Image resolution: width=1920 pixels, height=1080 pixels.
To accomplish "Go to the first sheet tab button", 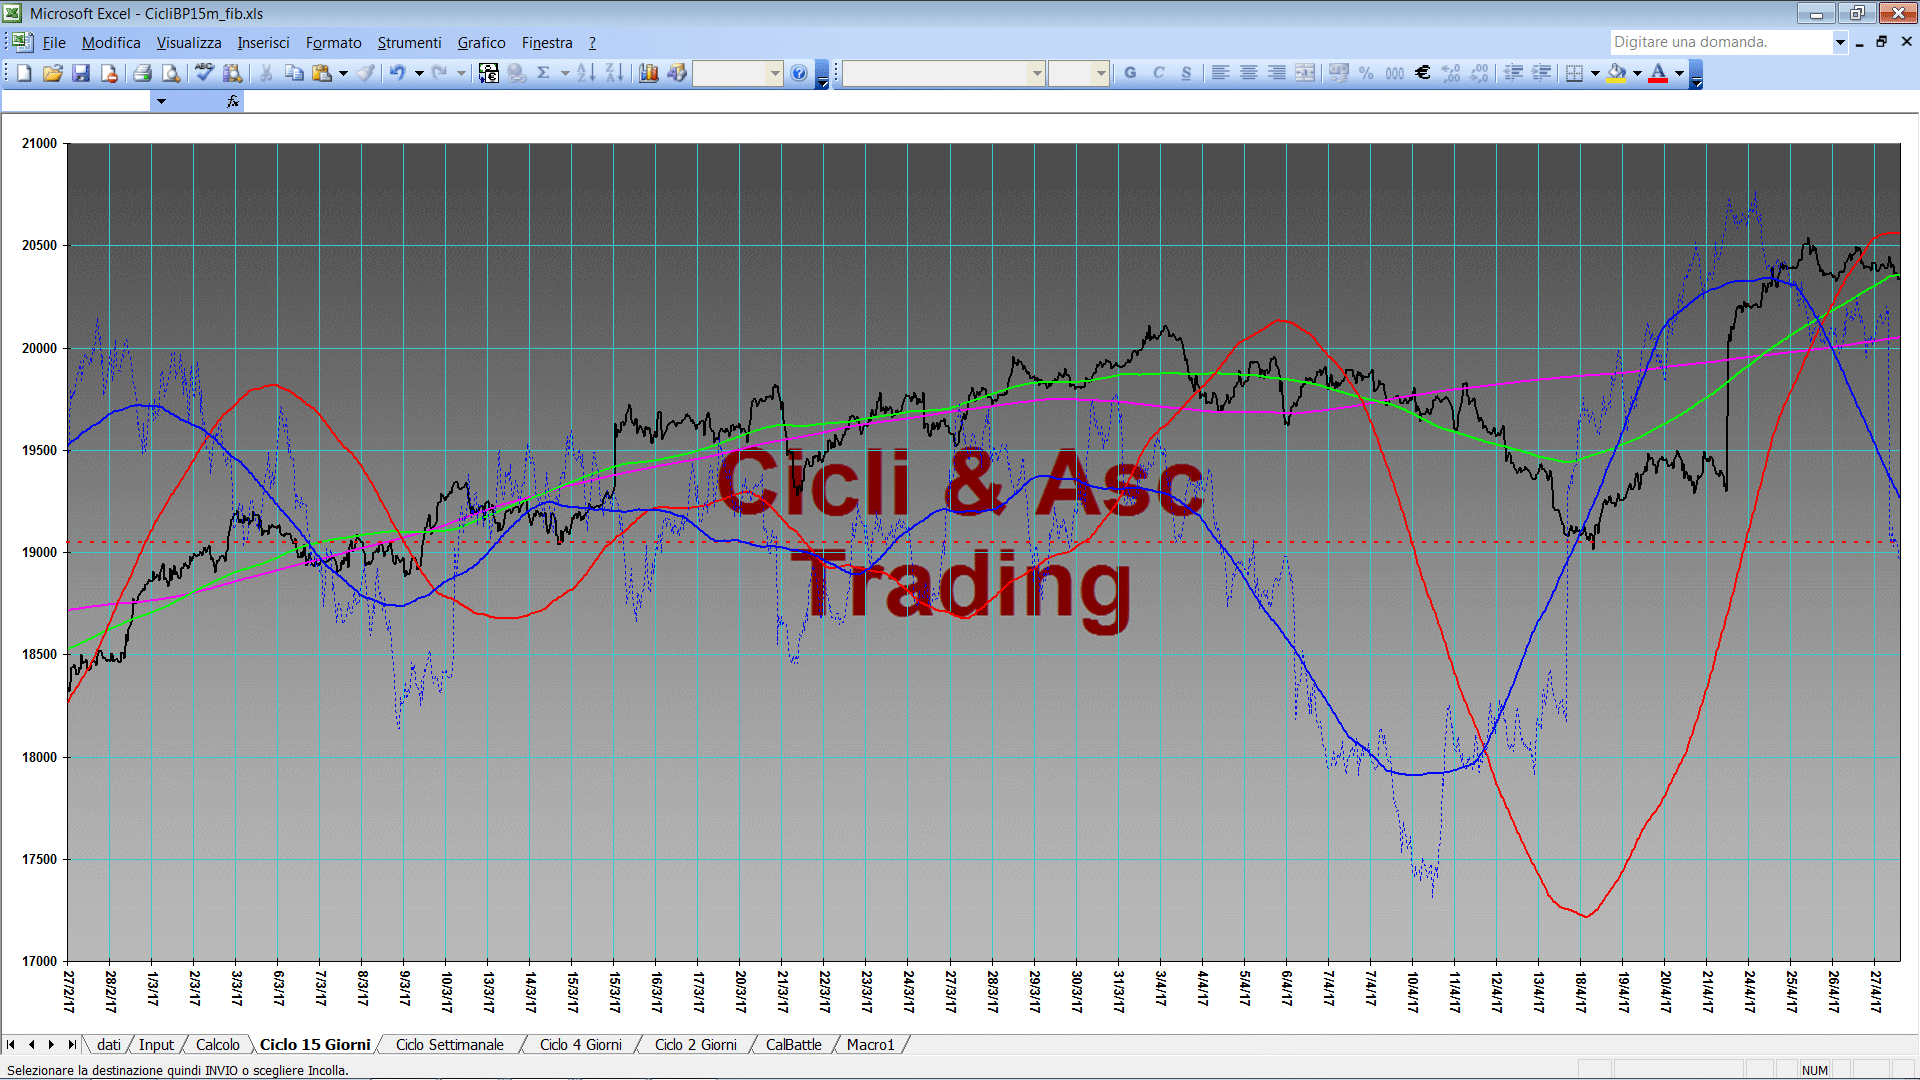I will [x=11, y=1045].
